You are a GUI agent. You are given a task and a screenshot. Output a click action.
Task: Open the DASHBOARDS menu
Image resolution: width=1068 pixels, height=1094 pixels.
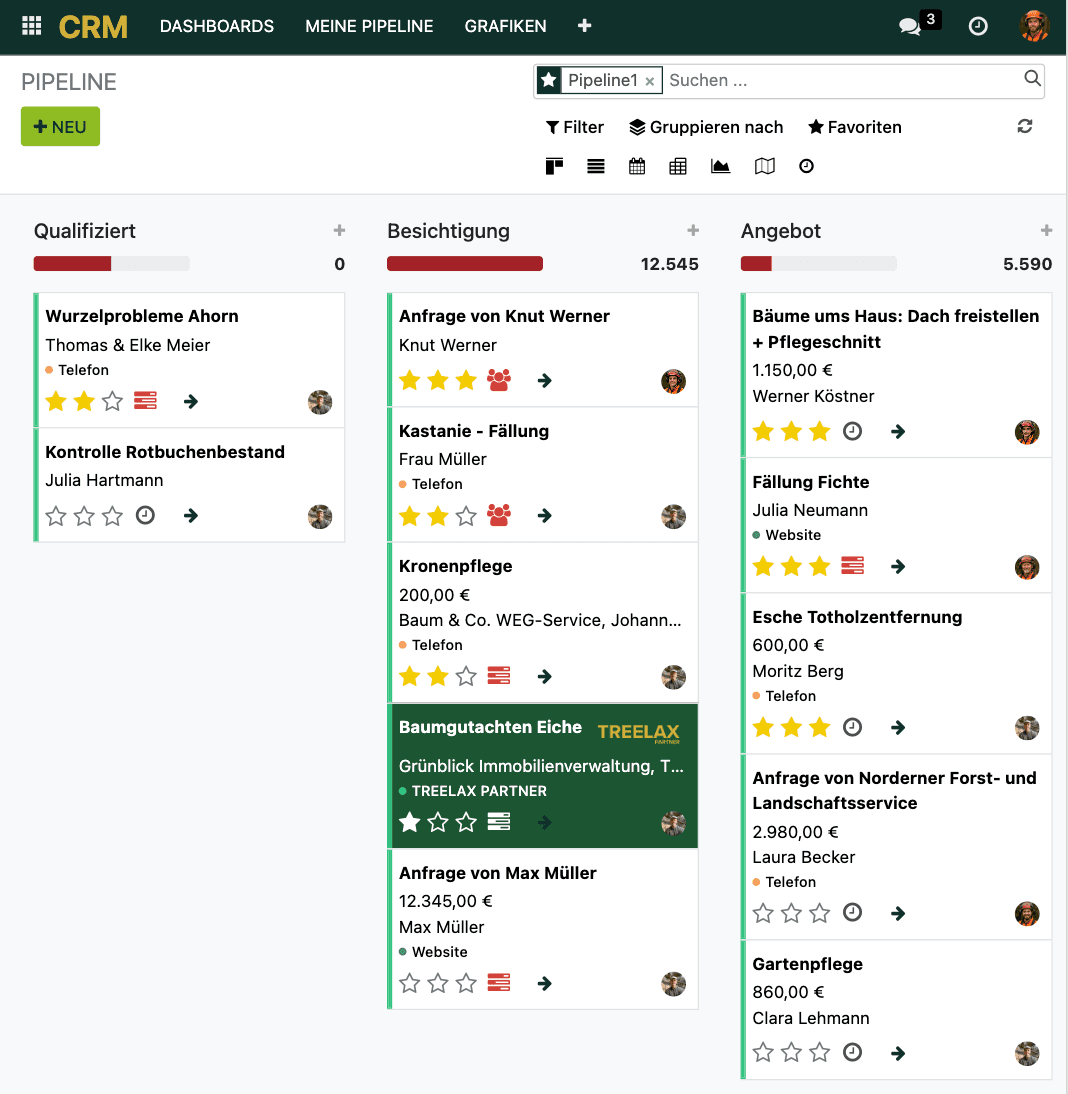[x=217, y=27]
